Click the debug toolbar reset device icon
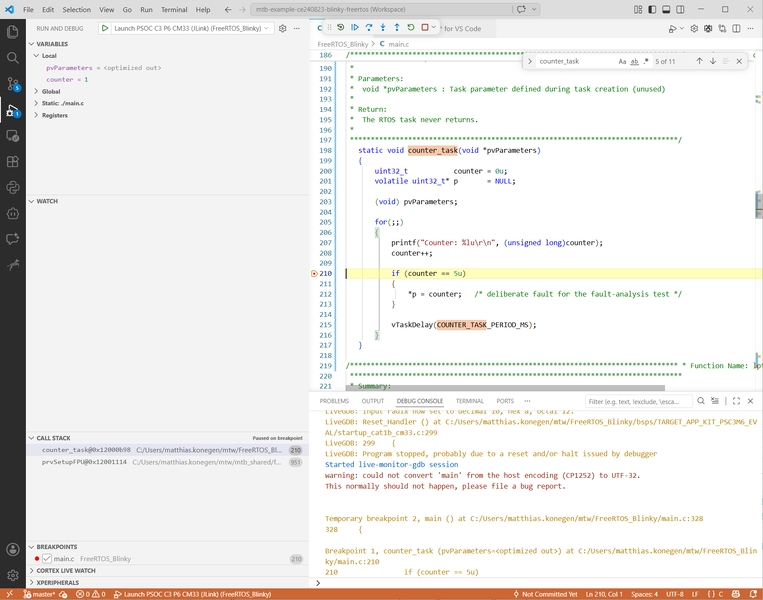Screen dimensions: 763x600 [x=341, y=28]
